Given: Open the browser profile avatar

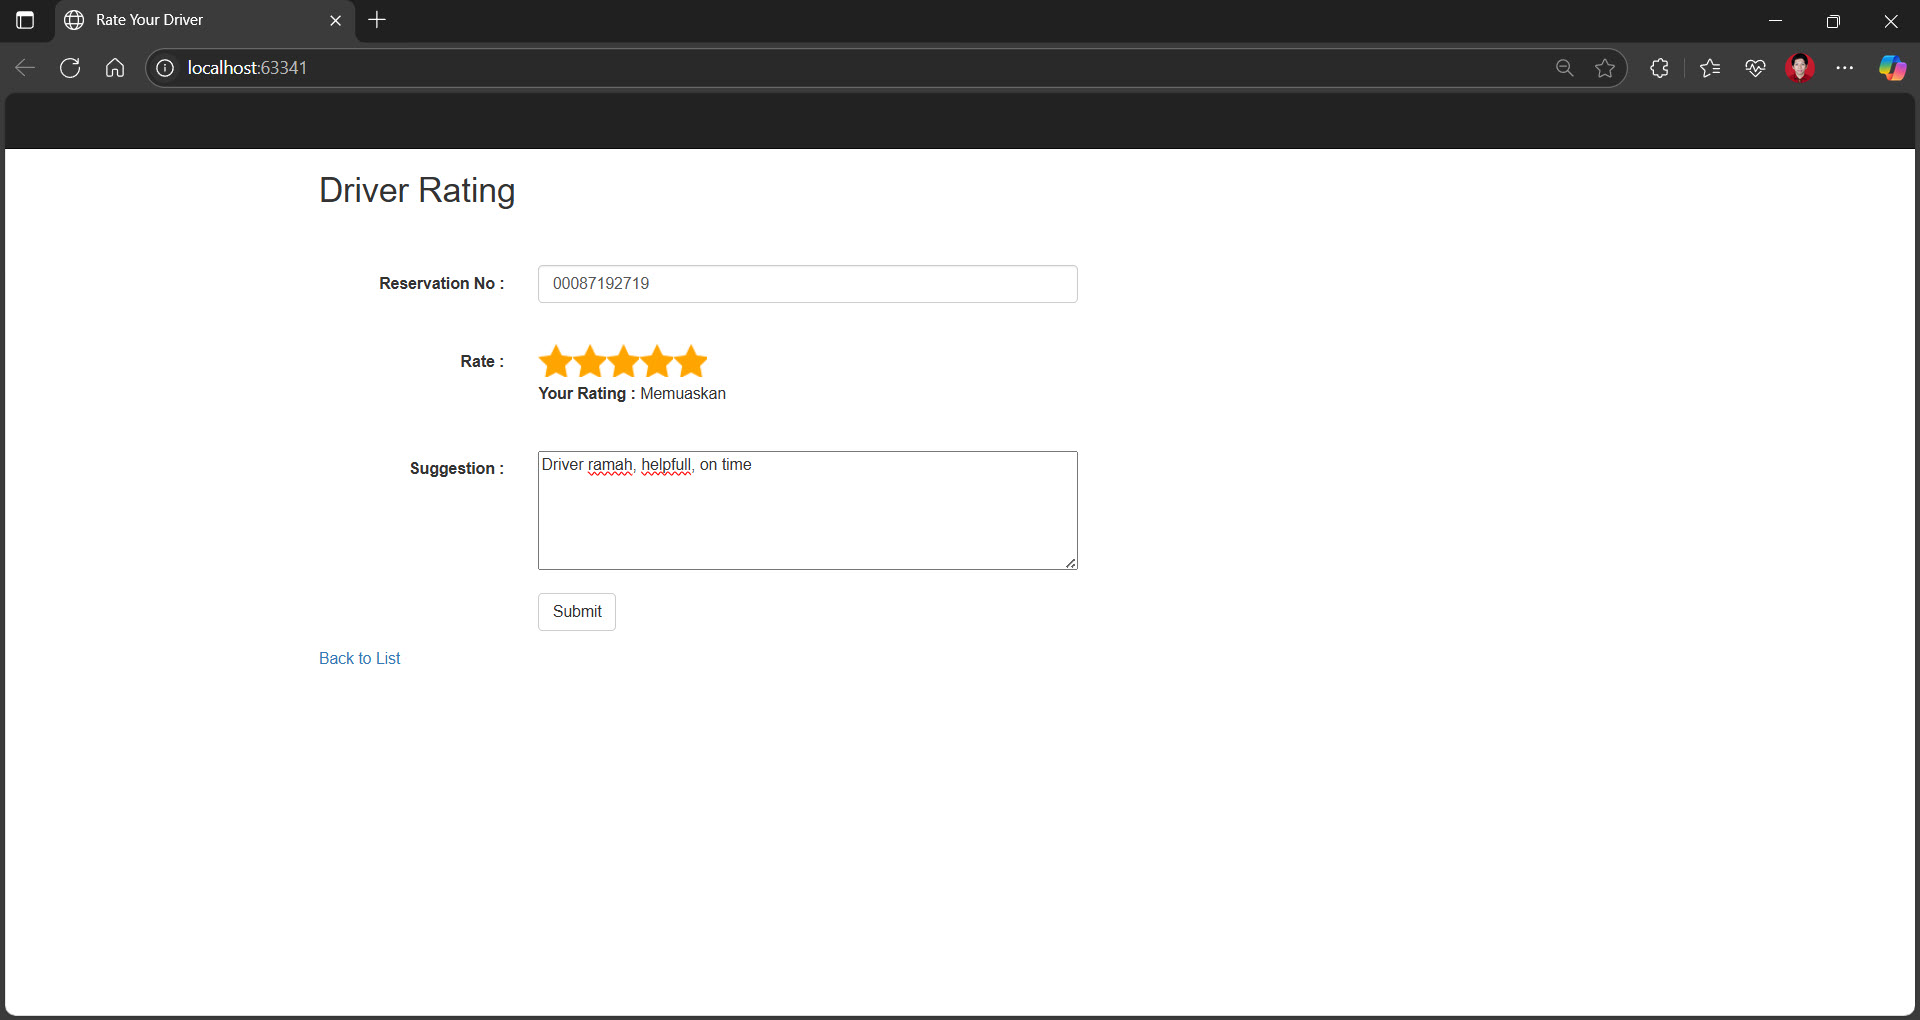Looking at the screenshot, I should pos(1800,68).
